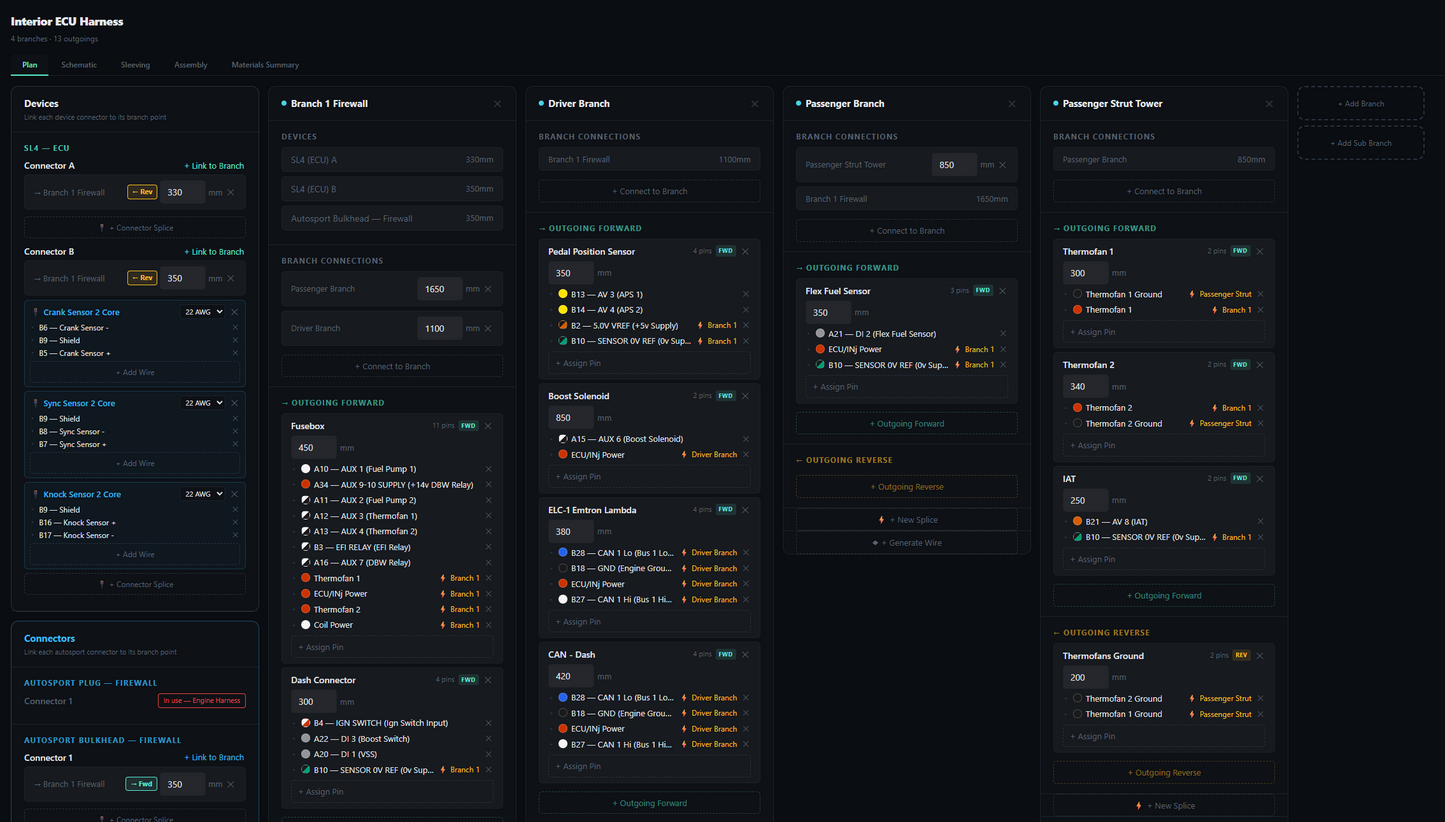Remove the A15 AUX 6 Boost Solenoid pin
This screenshot has width=1445, height=822.
point(746,439)
